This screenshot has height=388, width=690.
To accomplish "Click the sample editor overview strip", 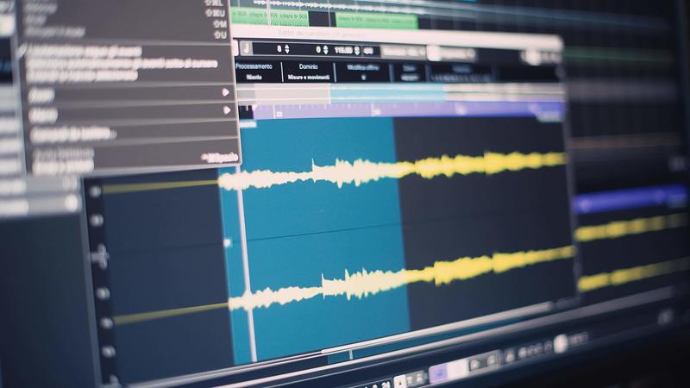I will coord(400,93).
